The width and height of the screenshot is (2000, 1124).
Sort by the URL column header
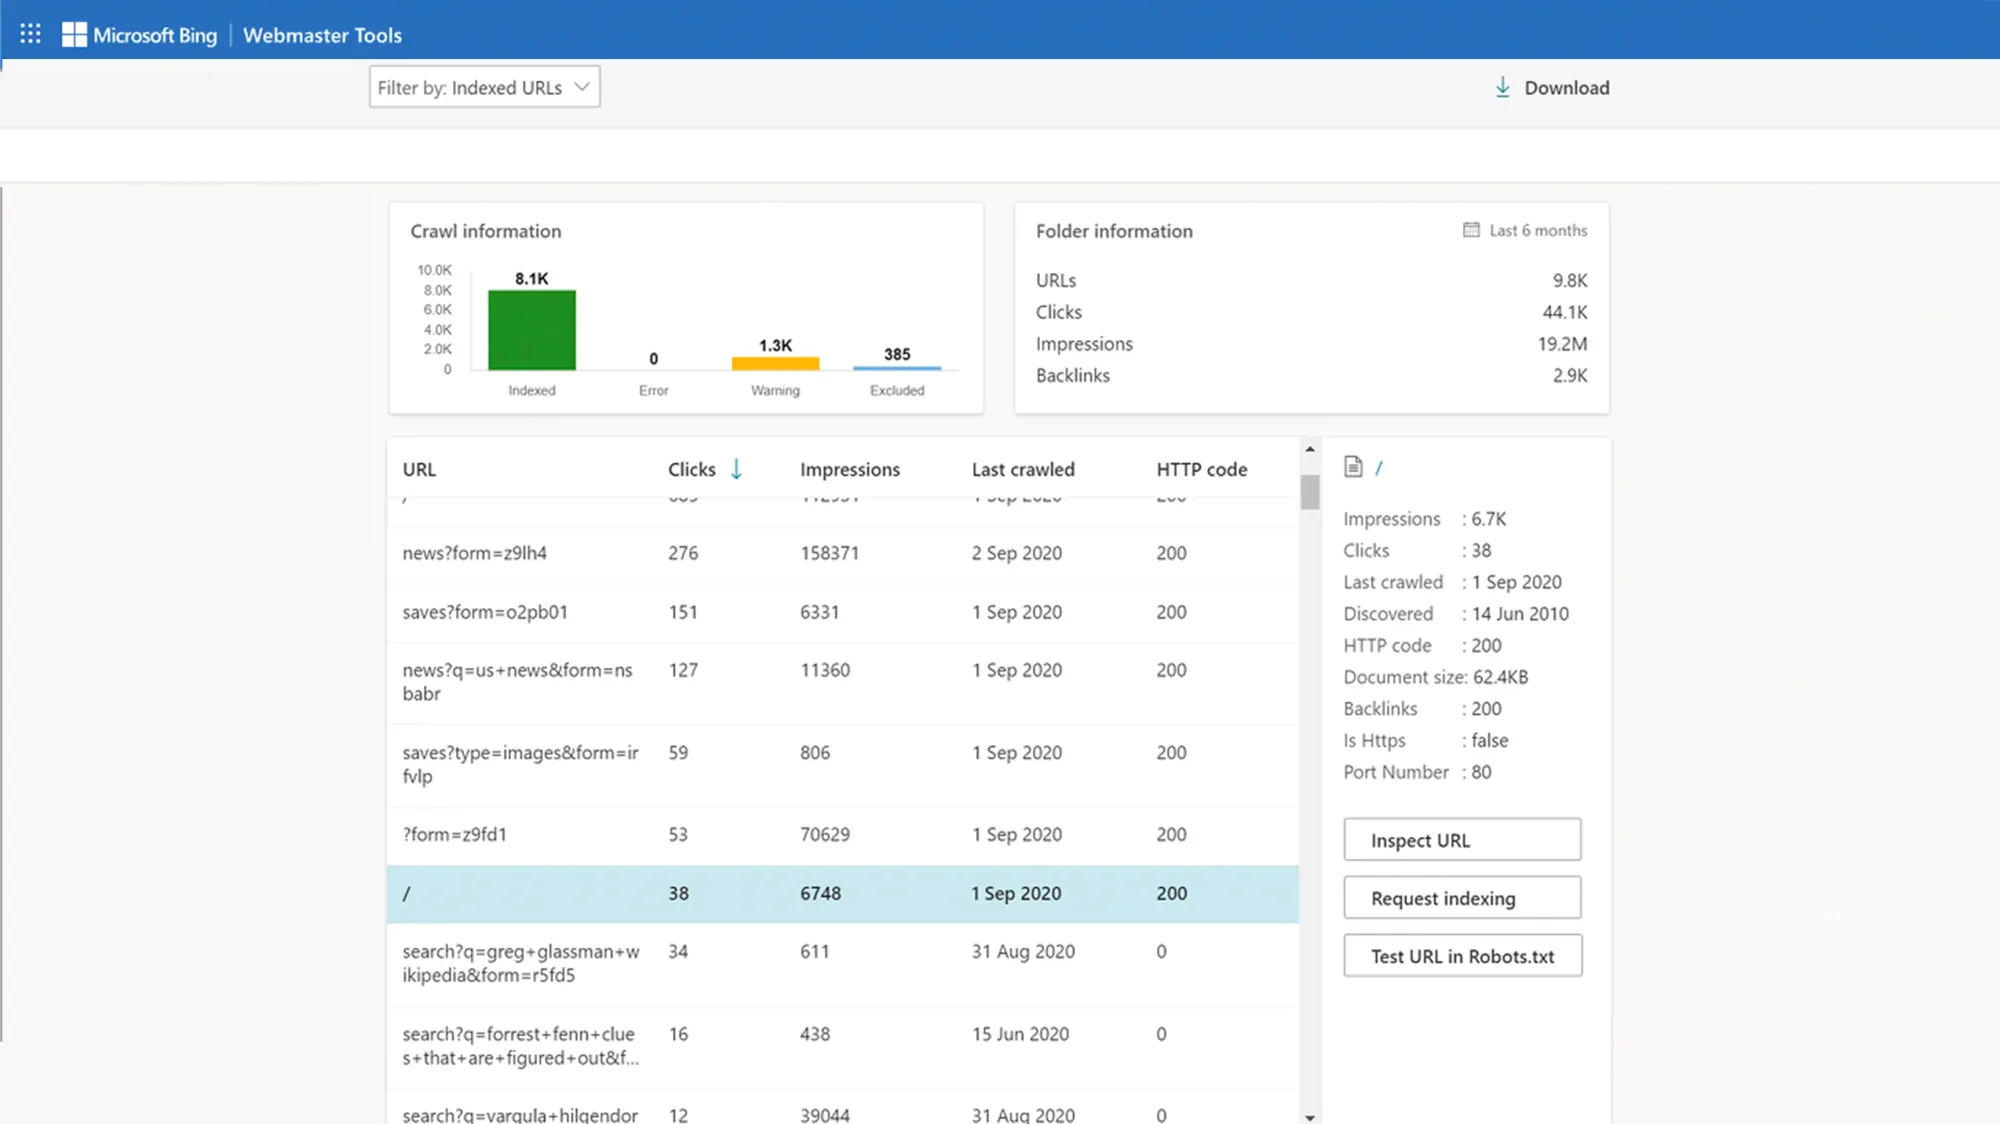(419, 469)
